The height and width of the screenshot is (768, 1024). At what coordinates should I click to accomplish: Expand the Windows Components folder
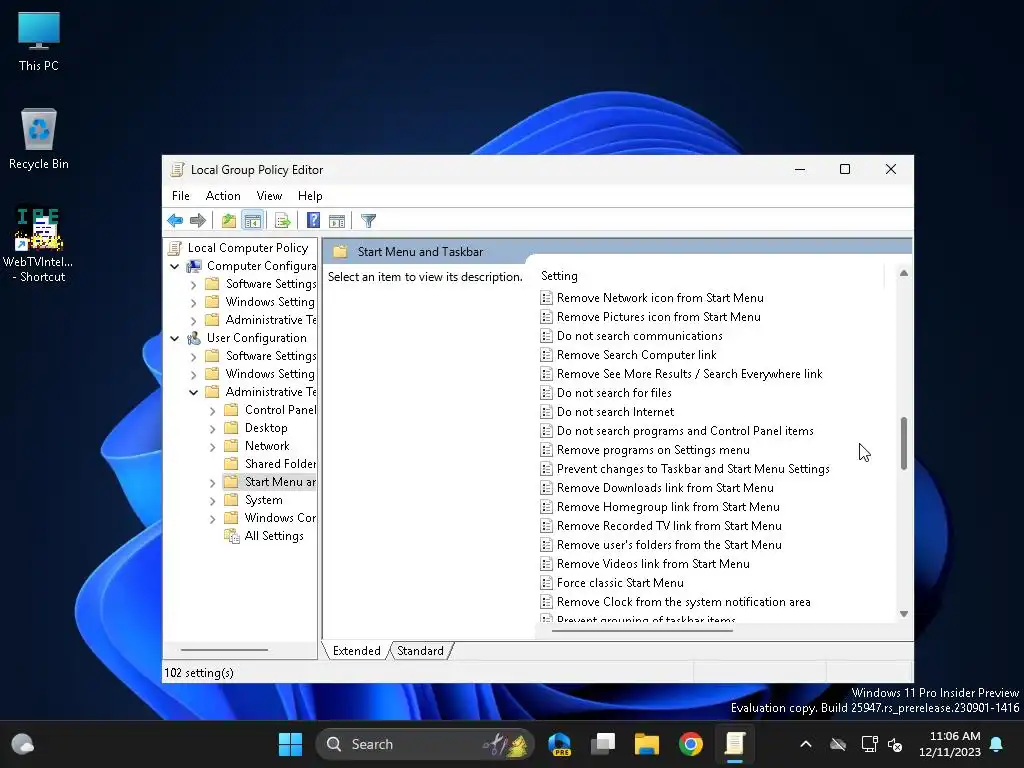point(212,519)
